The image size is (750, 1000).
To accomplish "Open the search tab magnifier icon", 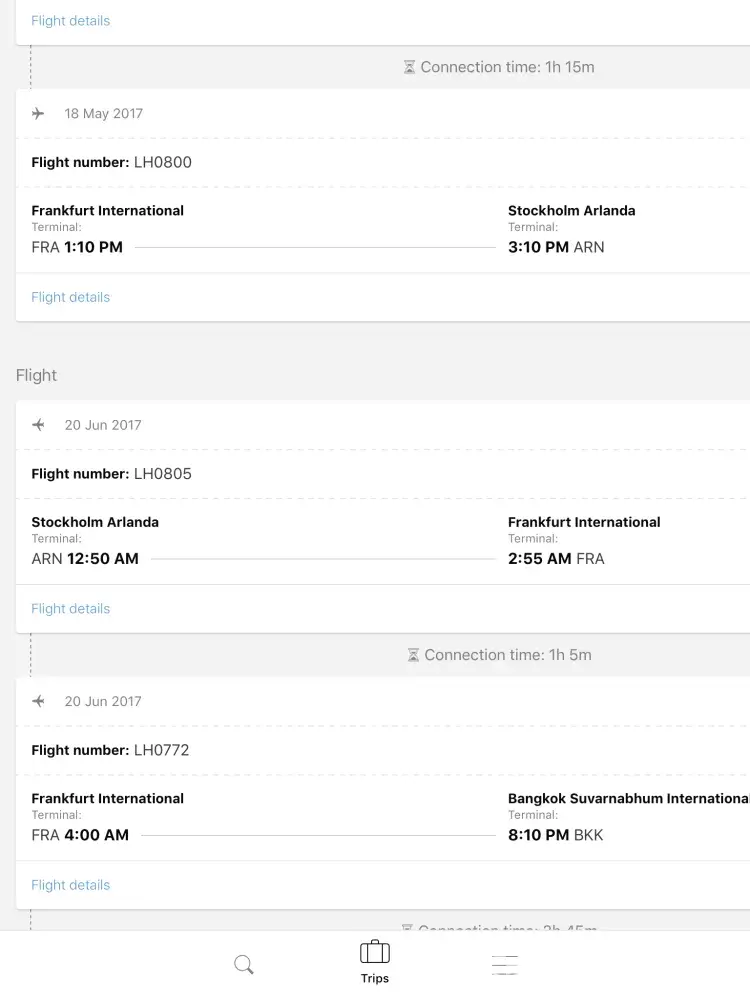I will point(244,965).
